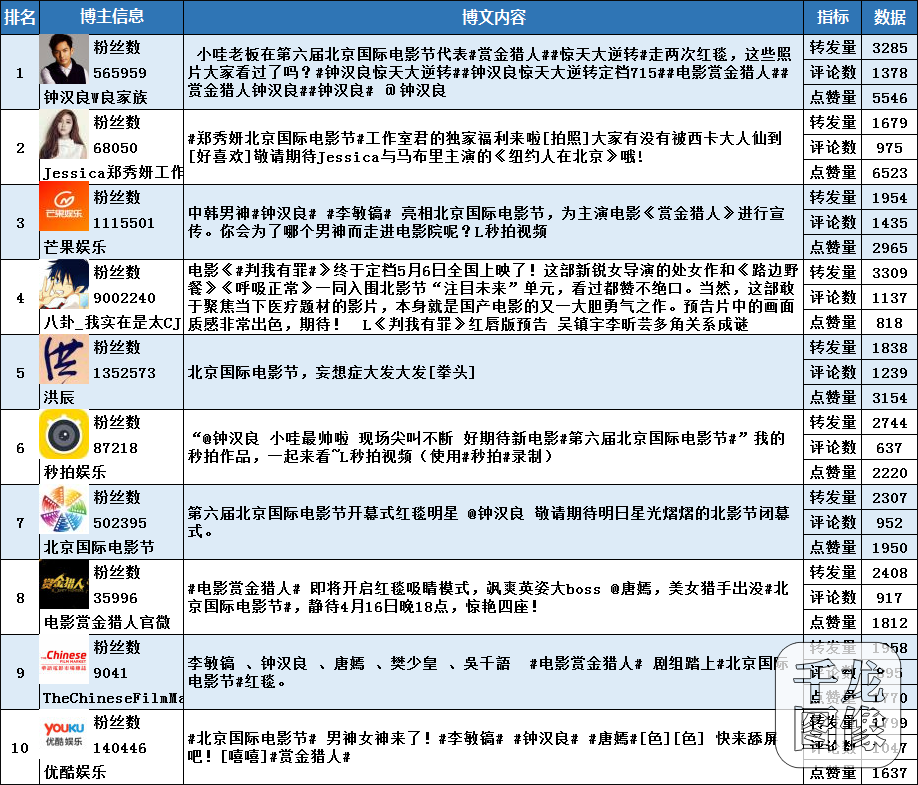The width and height of the screenshot is (918, 785).
Task: Click the post 北京国际电影节，妄想症大发大发
Action: point(331,372)
